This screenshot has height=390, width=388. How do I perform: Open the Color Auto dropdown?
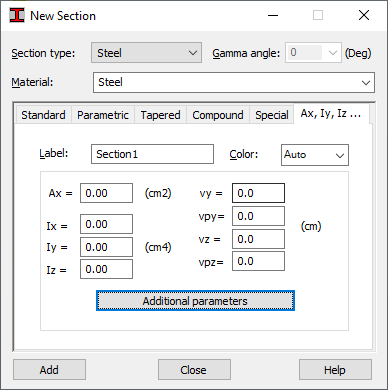coord(315,155)
